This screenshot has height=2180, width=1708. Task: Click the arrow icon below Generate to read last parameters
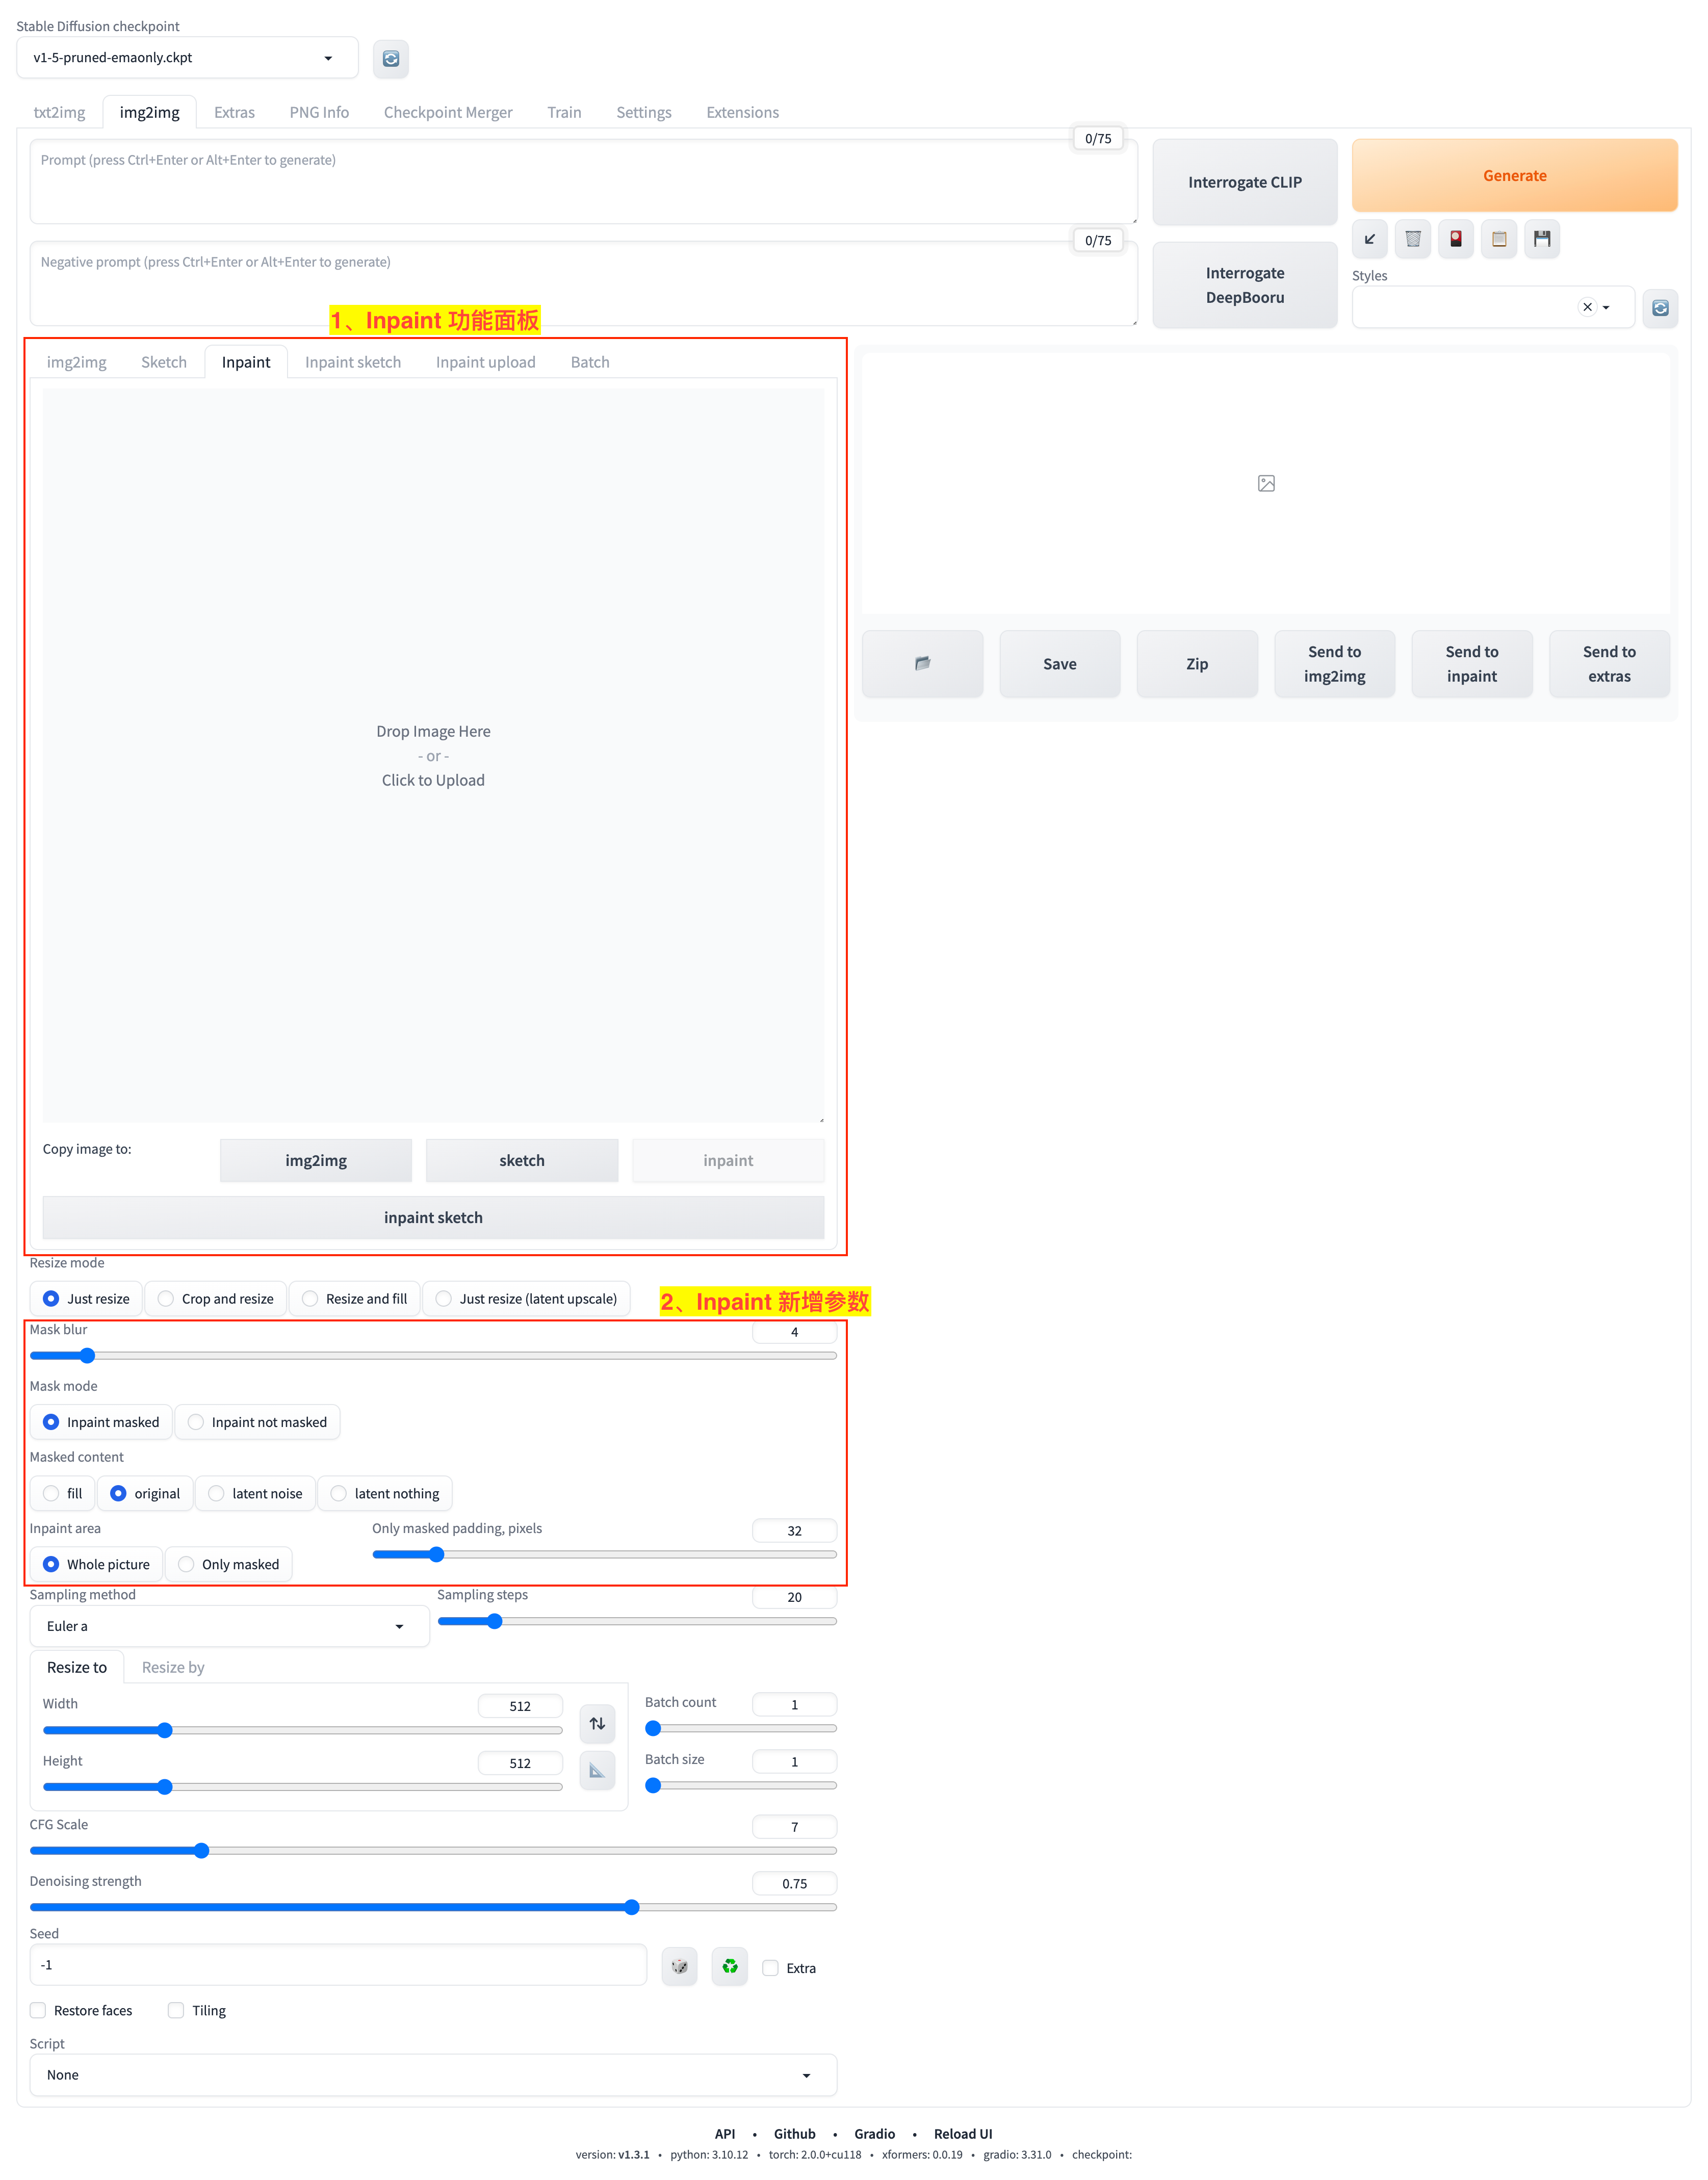click(1369, 239)
